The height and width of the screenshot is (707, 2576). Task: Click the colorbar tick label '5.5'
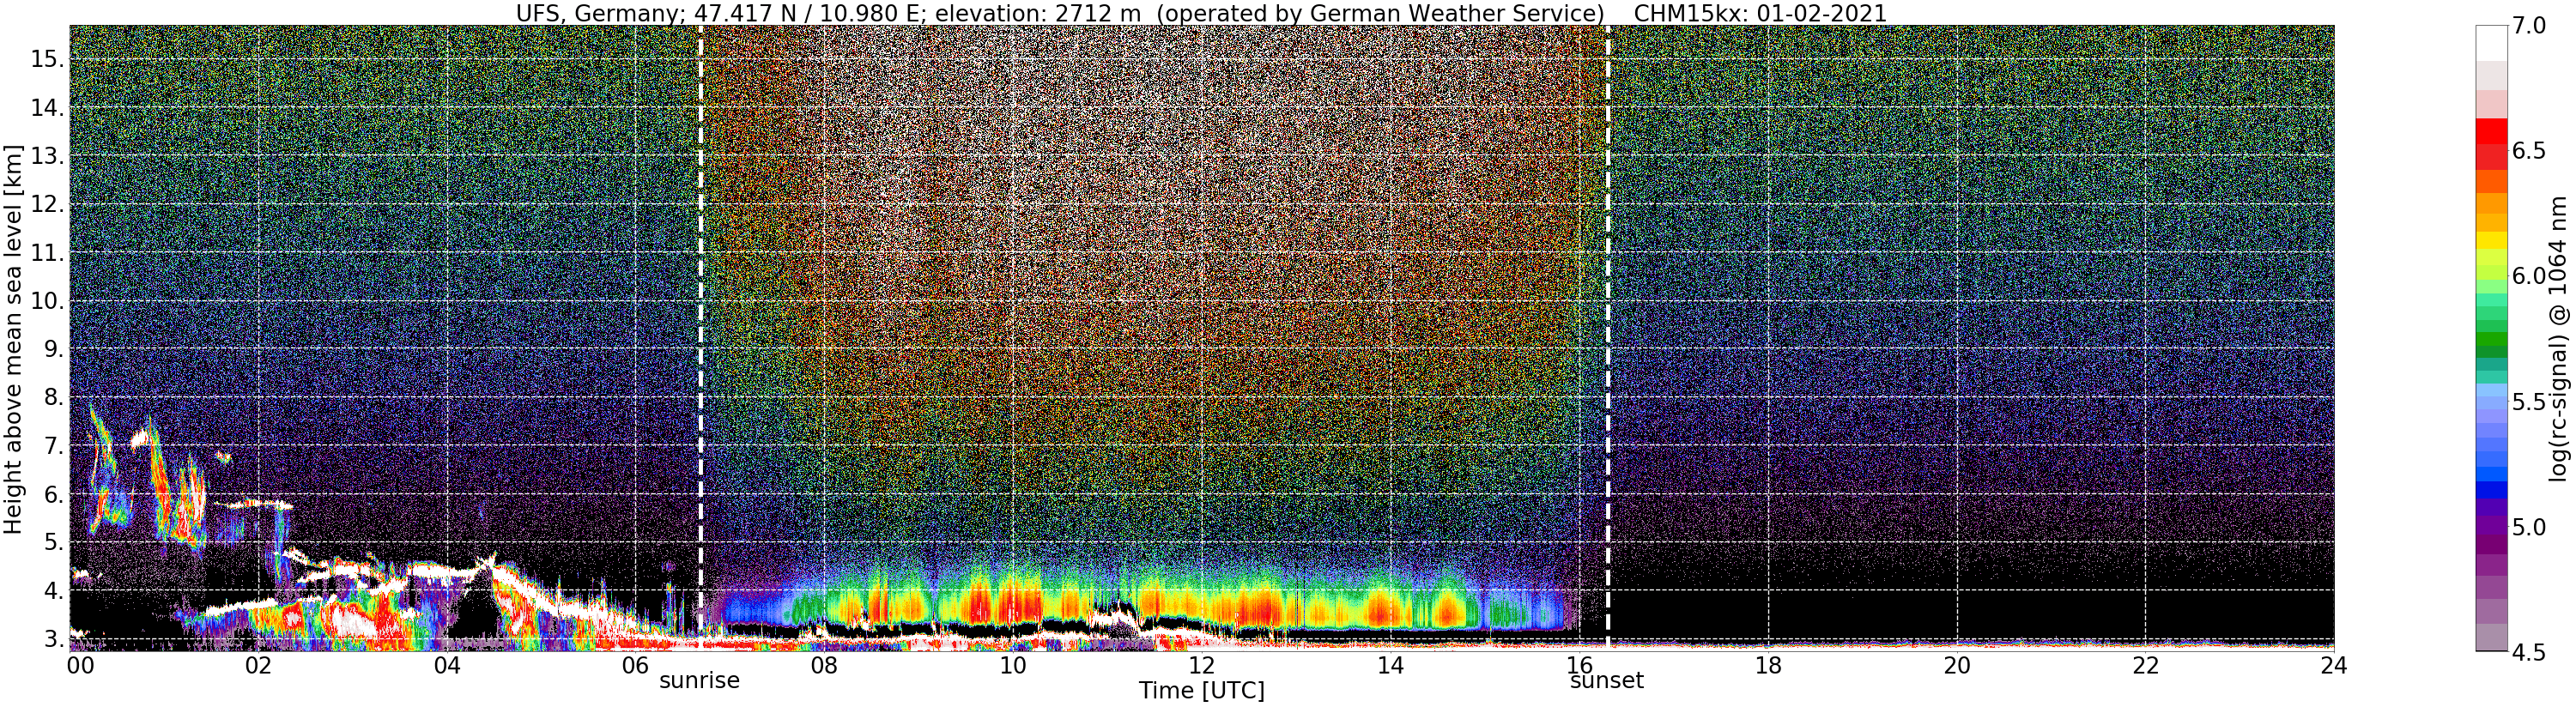pos(2531,402)
